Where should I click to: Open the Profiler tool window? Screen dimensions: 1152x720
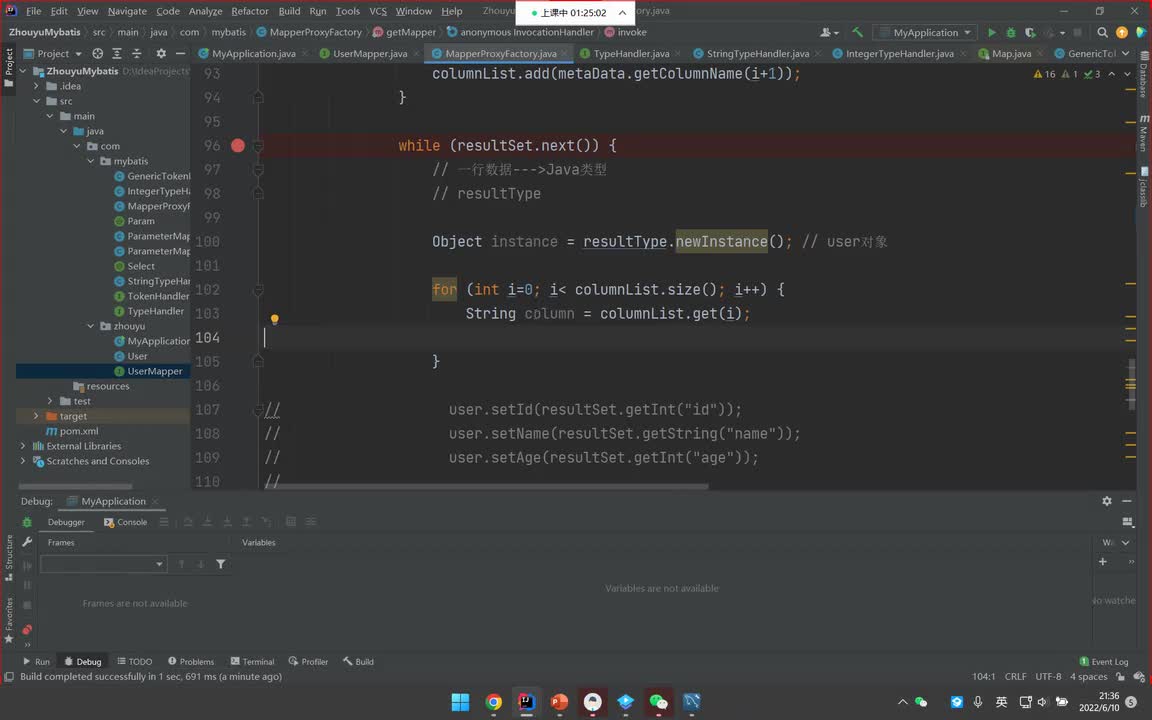[x=309, y=661]
